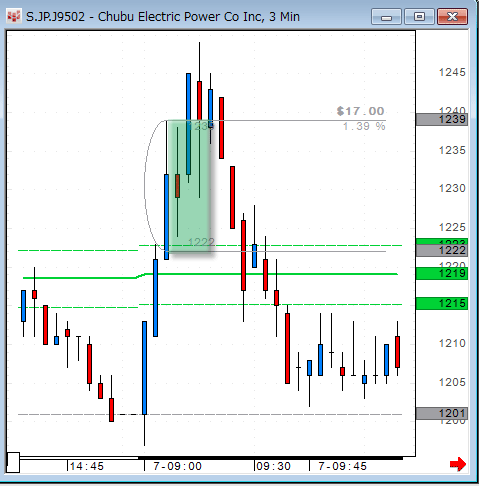Click the white scroll box at chart bottom left

pos(13,462)
